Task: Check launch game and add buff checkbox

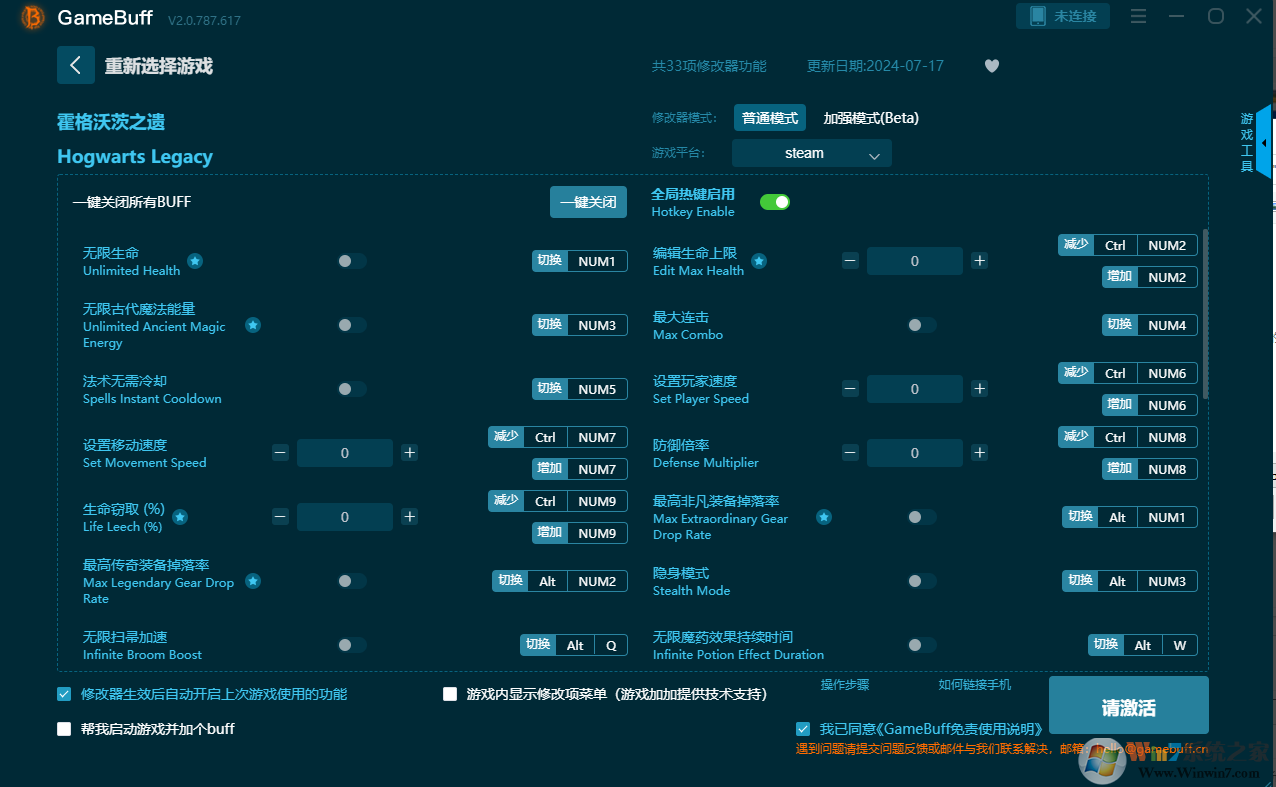Action: [x=65, y=729]
